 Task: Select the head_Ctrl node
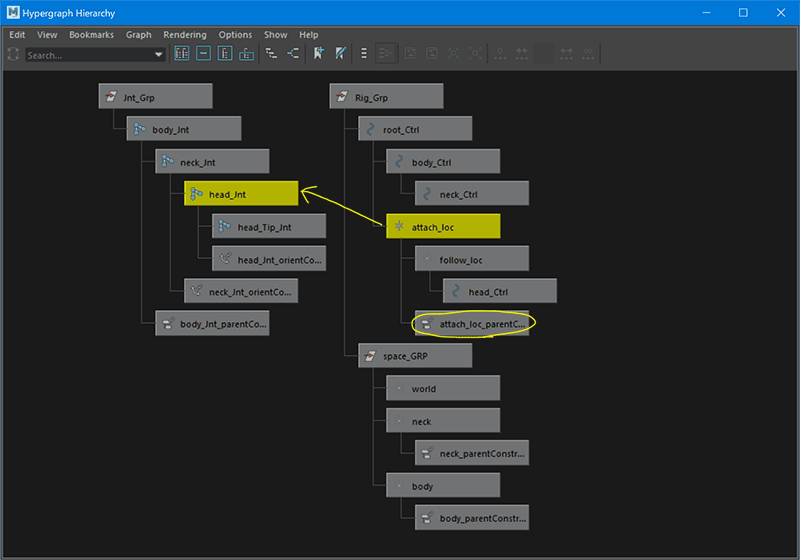[500, 291]
